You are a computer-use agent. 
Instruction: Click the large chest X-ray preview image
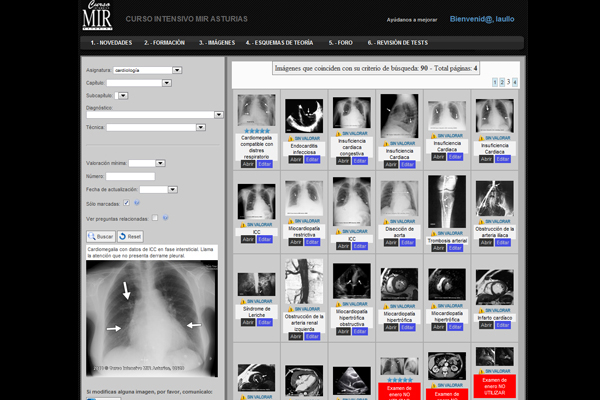click(x=152, y=318)
